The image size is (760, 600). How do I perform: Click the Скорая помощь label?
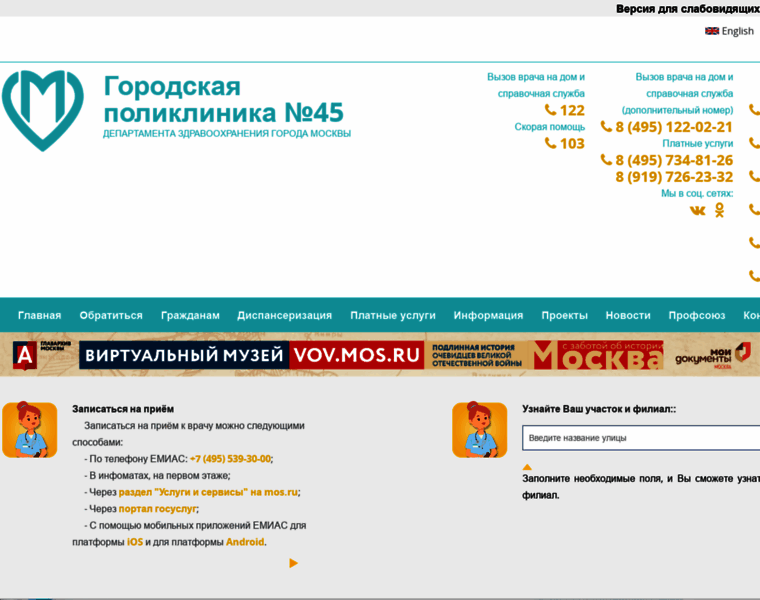(x=550, y=126)
